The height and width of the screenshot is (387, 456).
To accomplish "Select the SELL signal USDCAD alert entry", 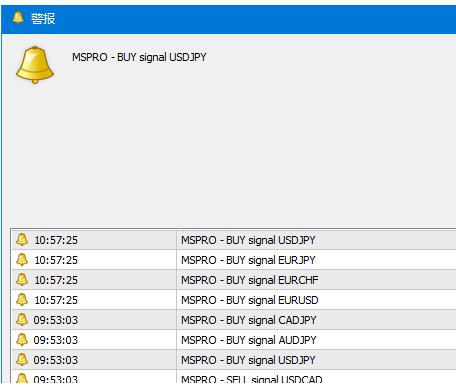I will point(234,377).
